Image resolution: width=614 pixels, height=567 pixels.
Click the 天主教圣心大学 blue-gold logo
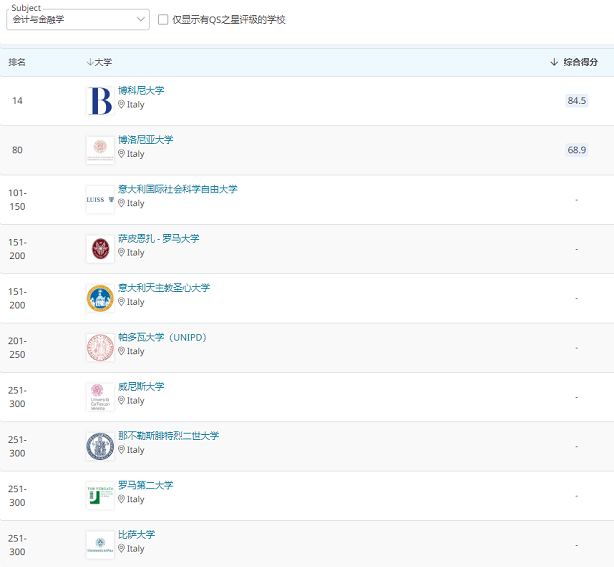100,298
